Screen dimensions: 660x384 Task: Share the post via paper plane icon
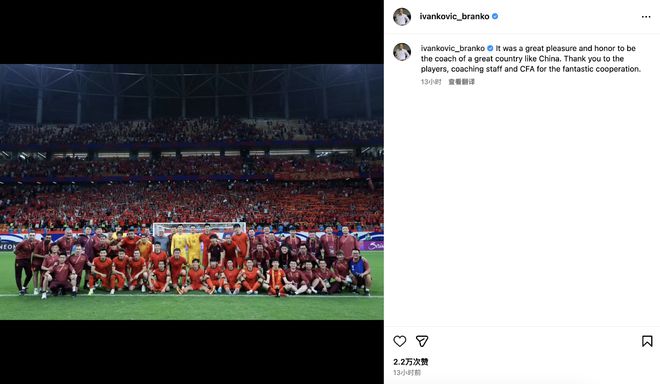(422, 341)
